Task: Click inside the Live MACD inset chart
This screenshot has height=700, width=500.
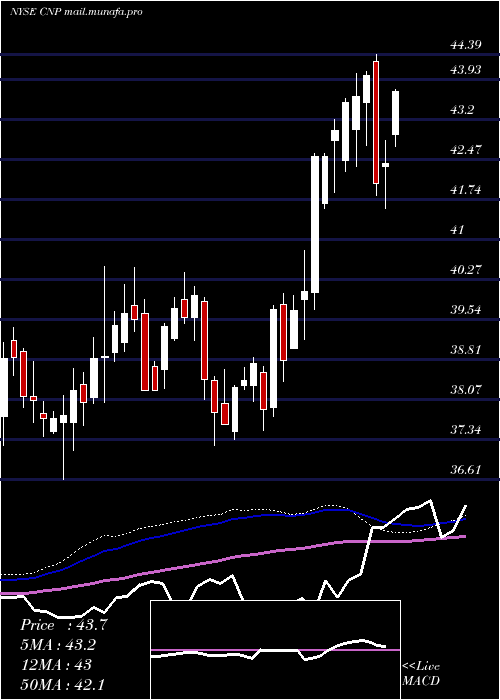Action: point(275,650)
